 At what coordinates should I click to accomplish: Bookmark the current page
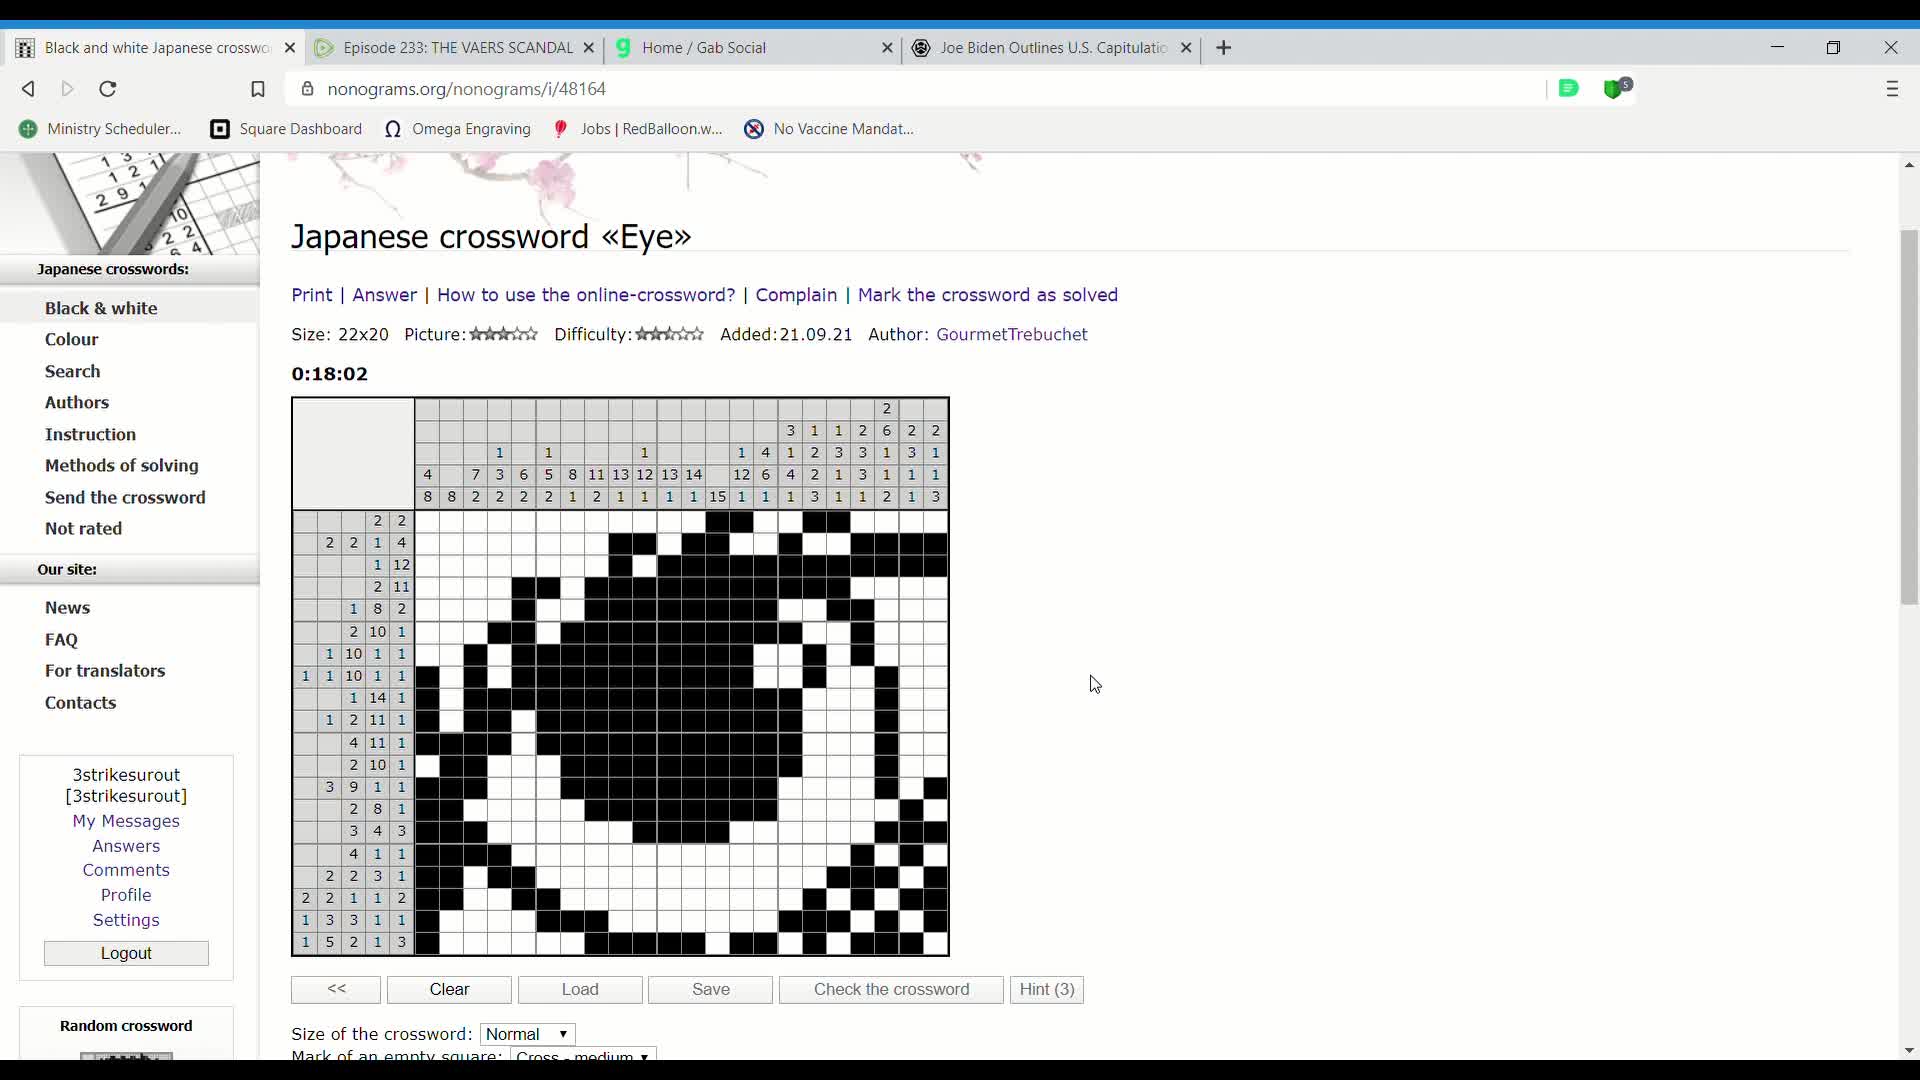point(259,89)
